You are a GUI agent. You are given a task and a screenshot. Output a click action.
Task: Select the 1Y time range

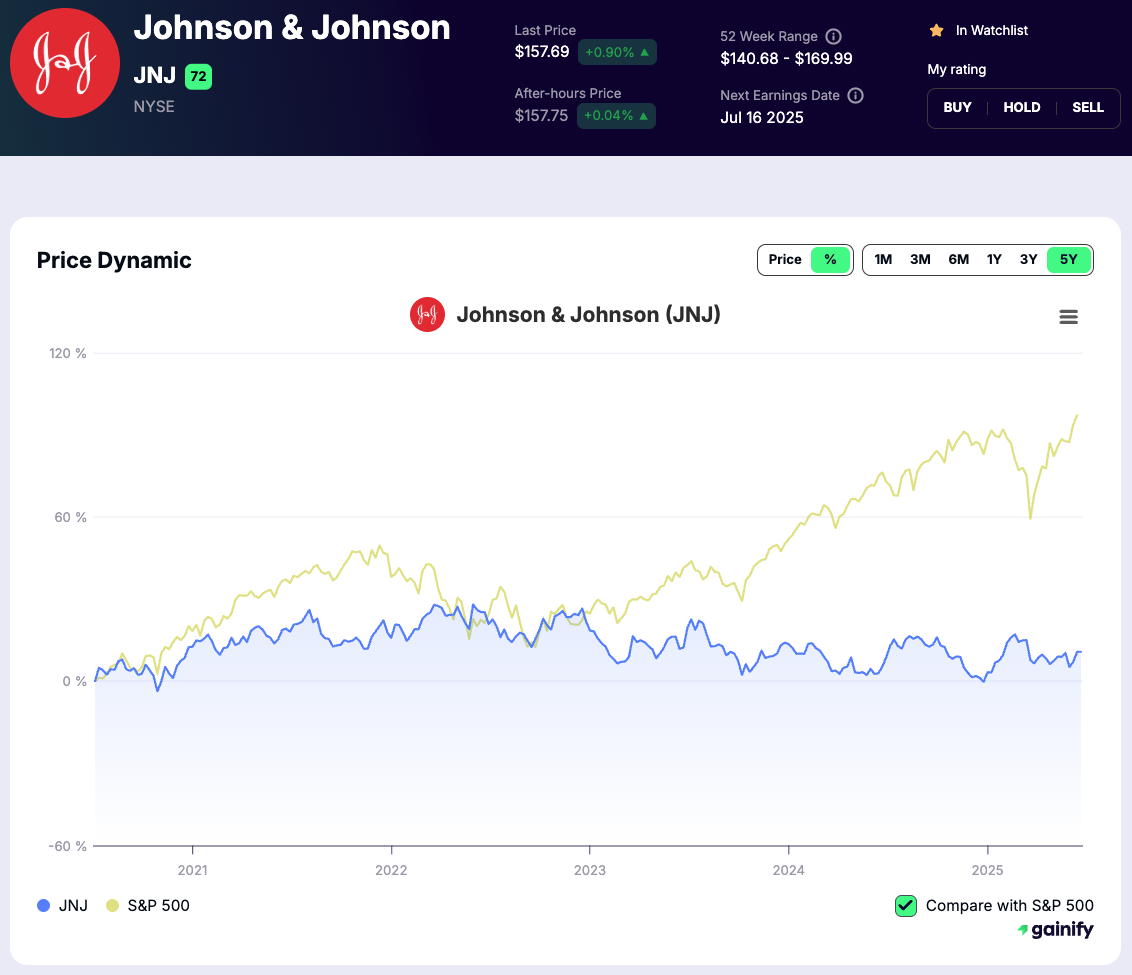pos(994,260)
